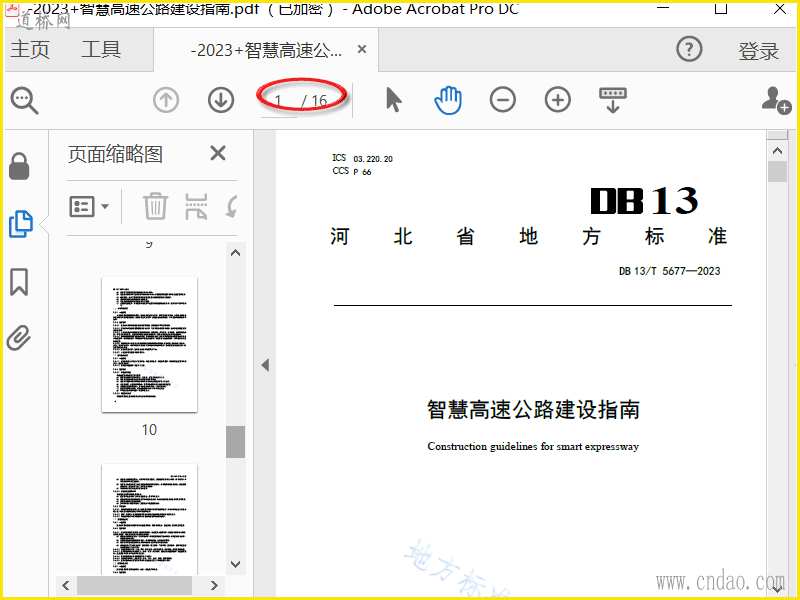Open the search magnifier tool
The height and width of the screenshot is (600, 800).
click(x=24, y=101)
